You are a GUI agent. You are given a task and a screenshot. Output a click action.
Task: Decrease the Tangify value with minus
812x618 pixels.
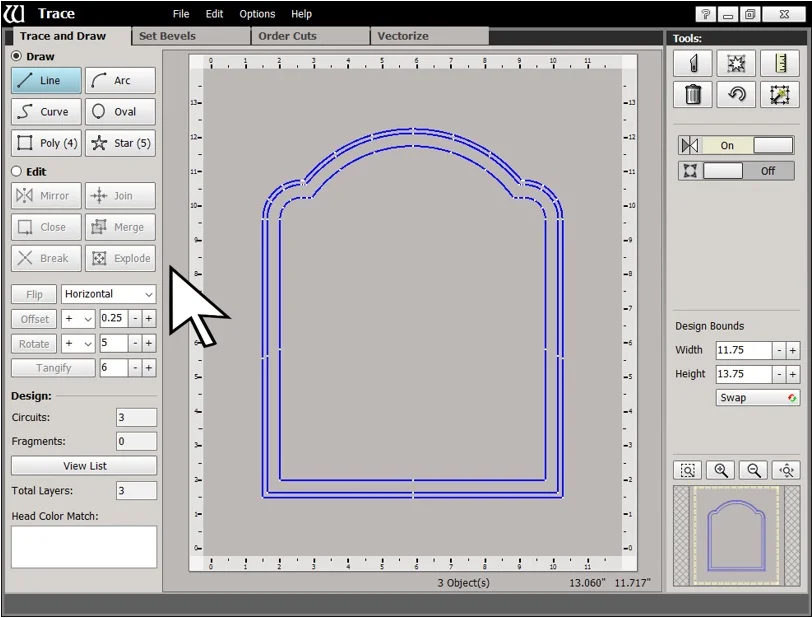(135, 368)
